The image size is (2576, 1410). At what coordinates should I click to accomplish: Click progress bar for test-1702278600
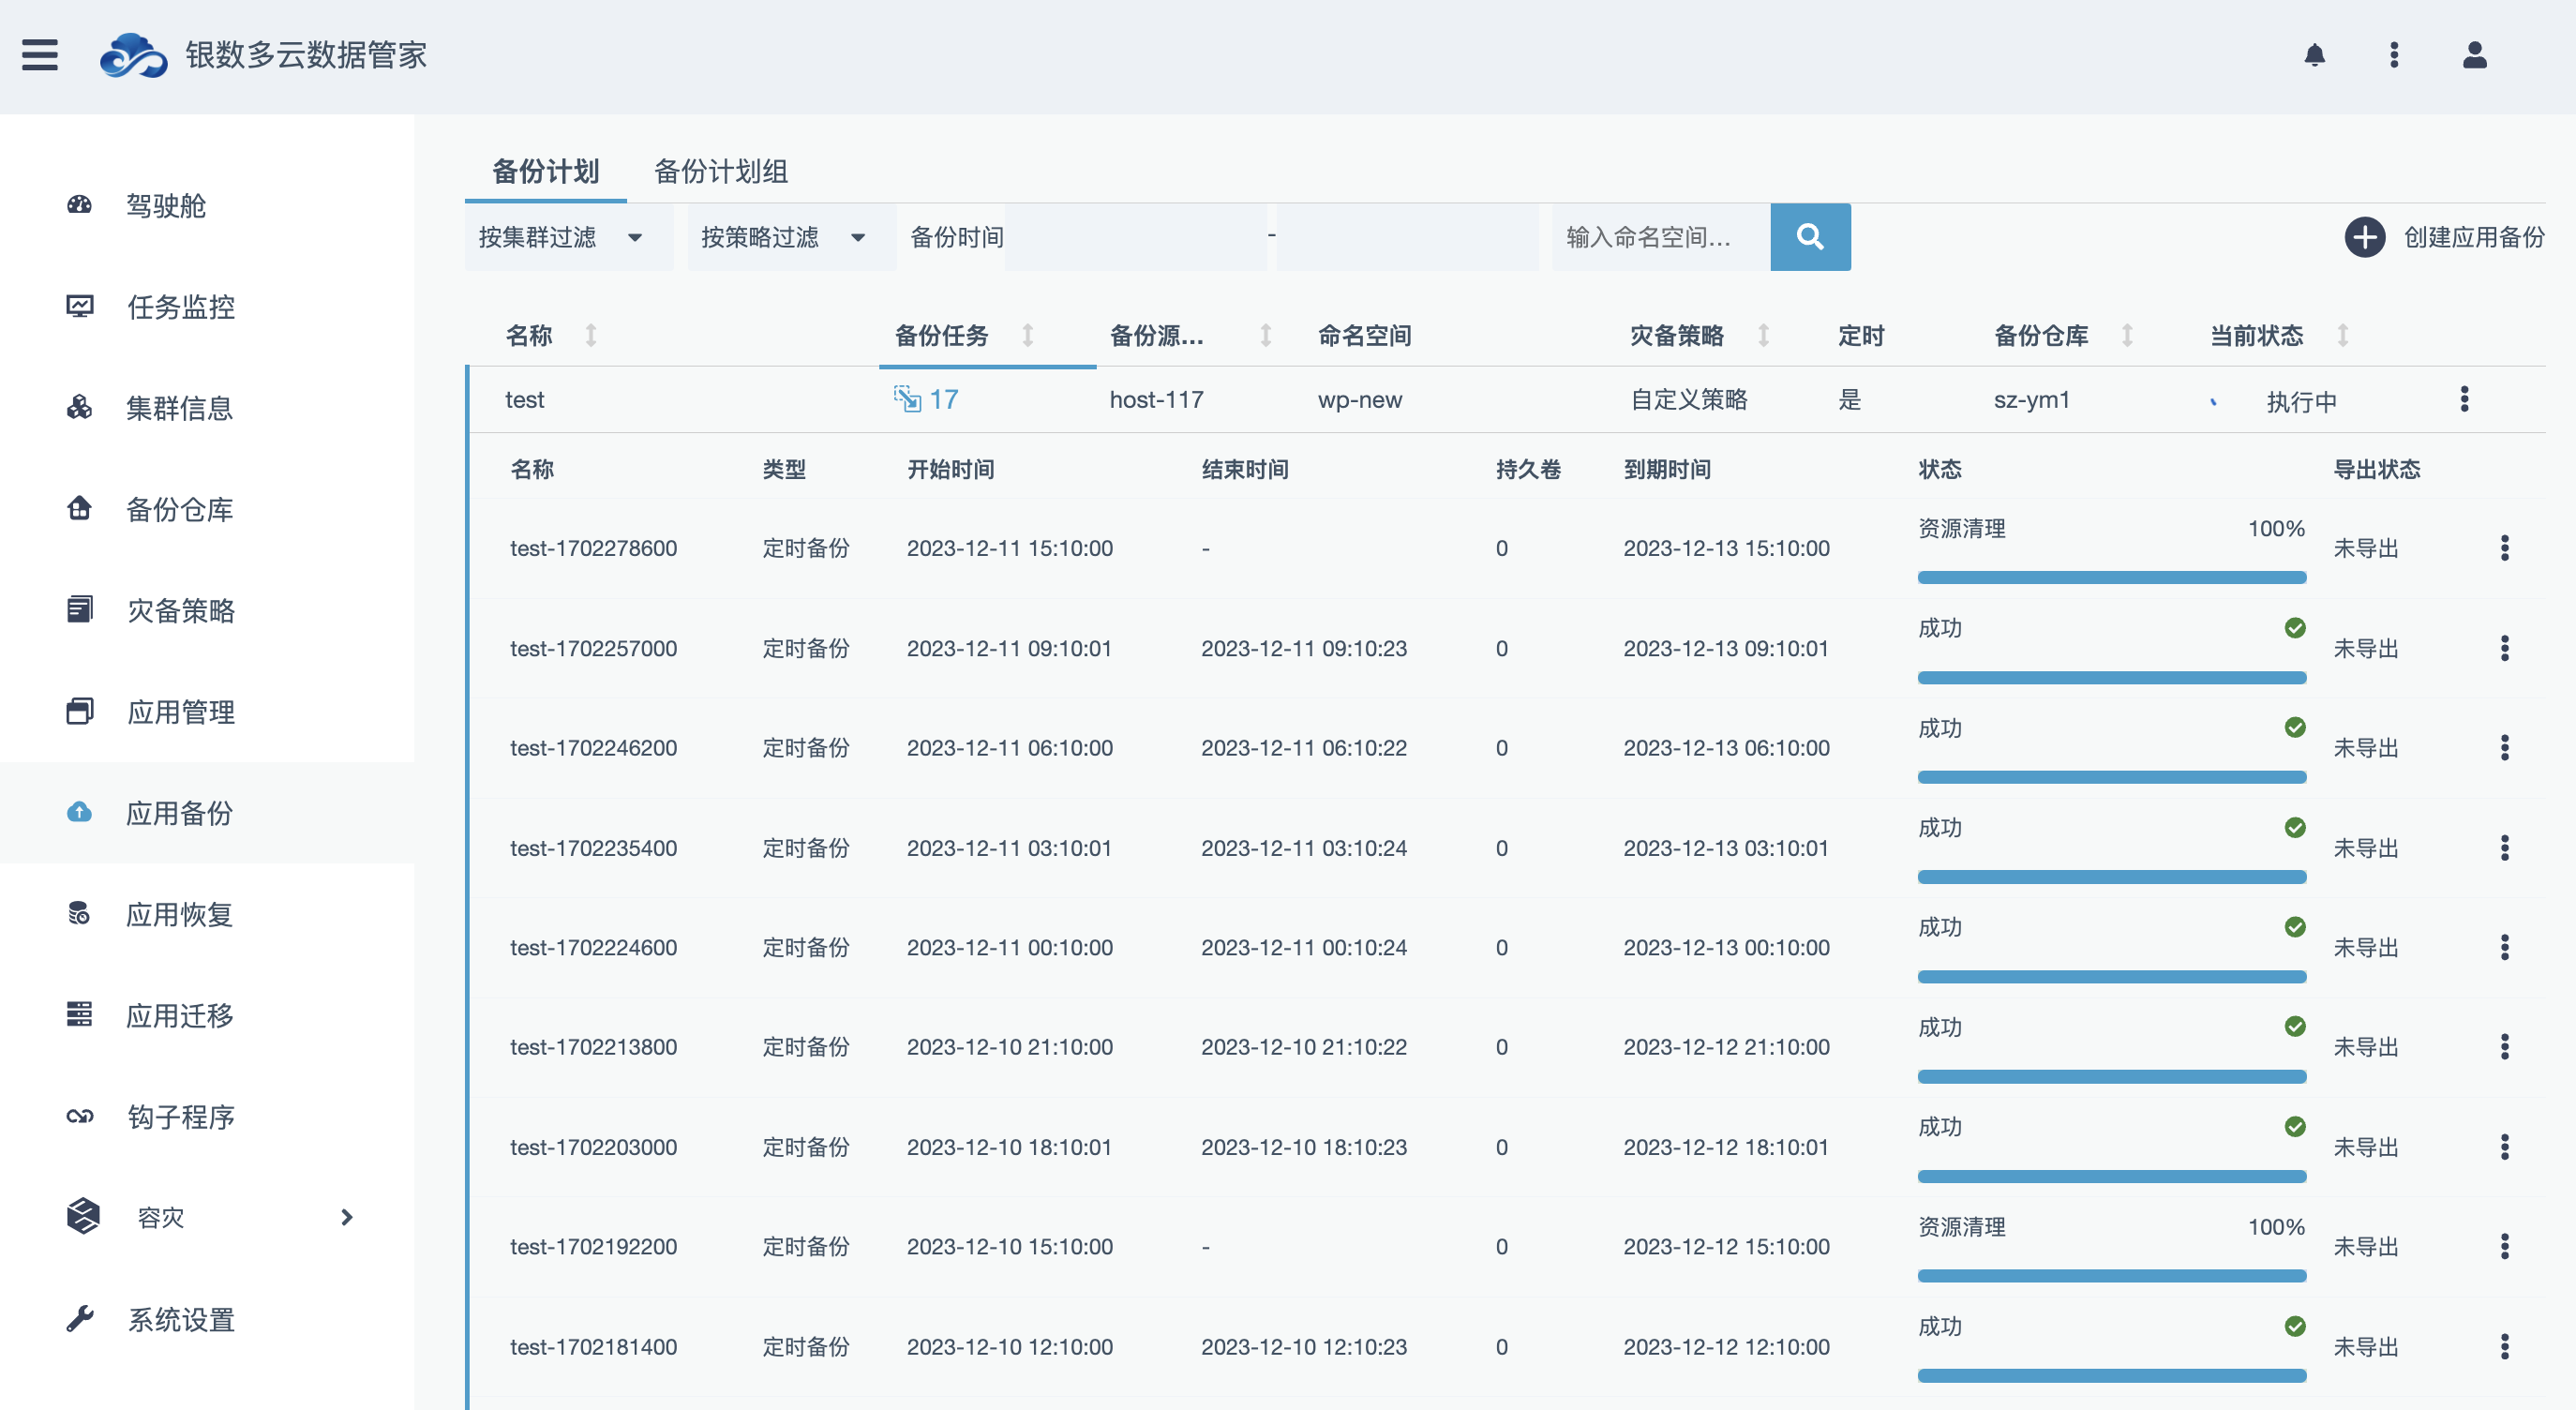(x=2111, y=577)
